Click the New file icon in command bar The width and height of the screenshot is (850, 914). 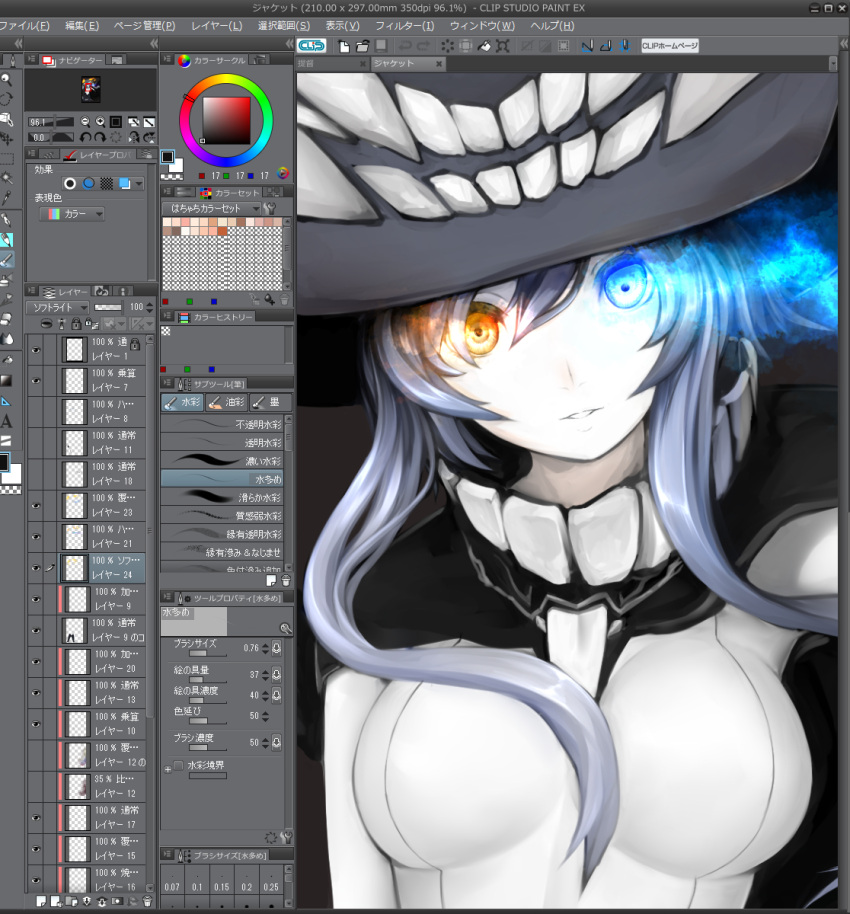tap(344, 45)
